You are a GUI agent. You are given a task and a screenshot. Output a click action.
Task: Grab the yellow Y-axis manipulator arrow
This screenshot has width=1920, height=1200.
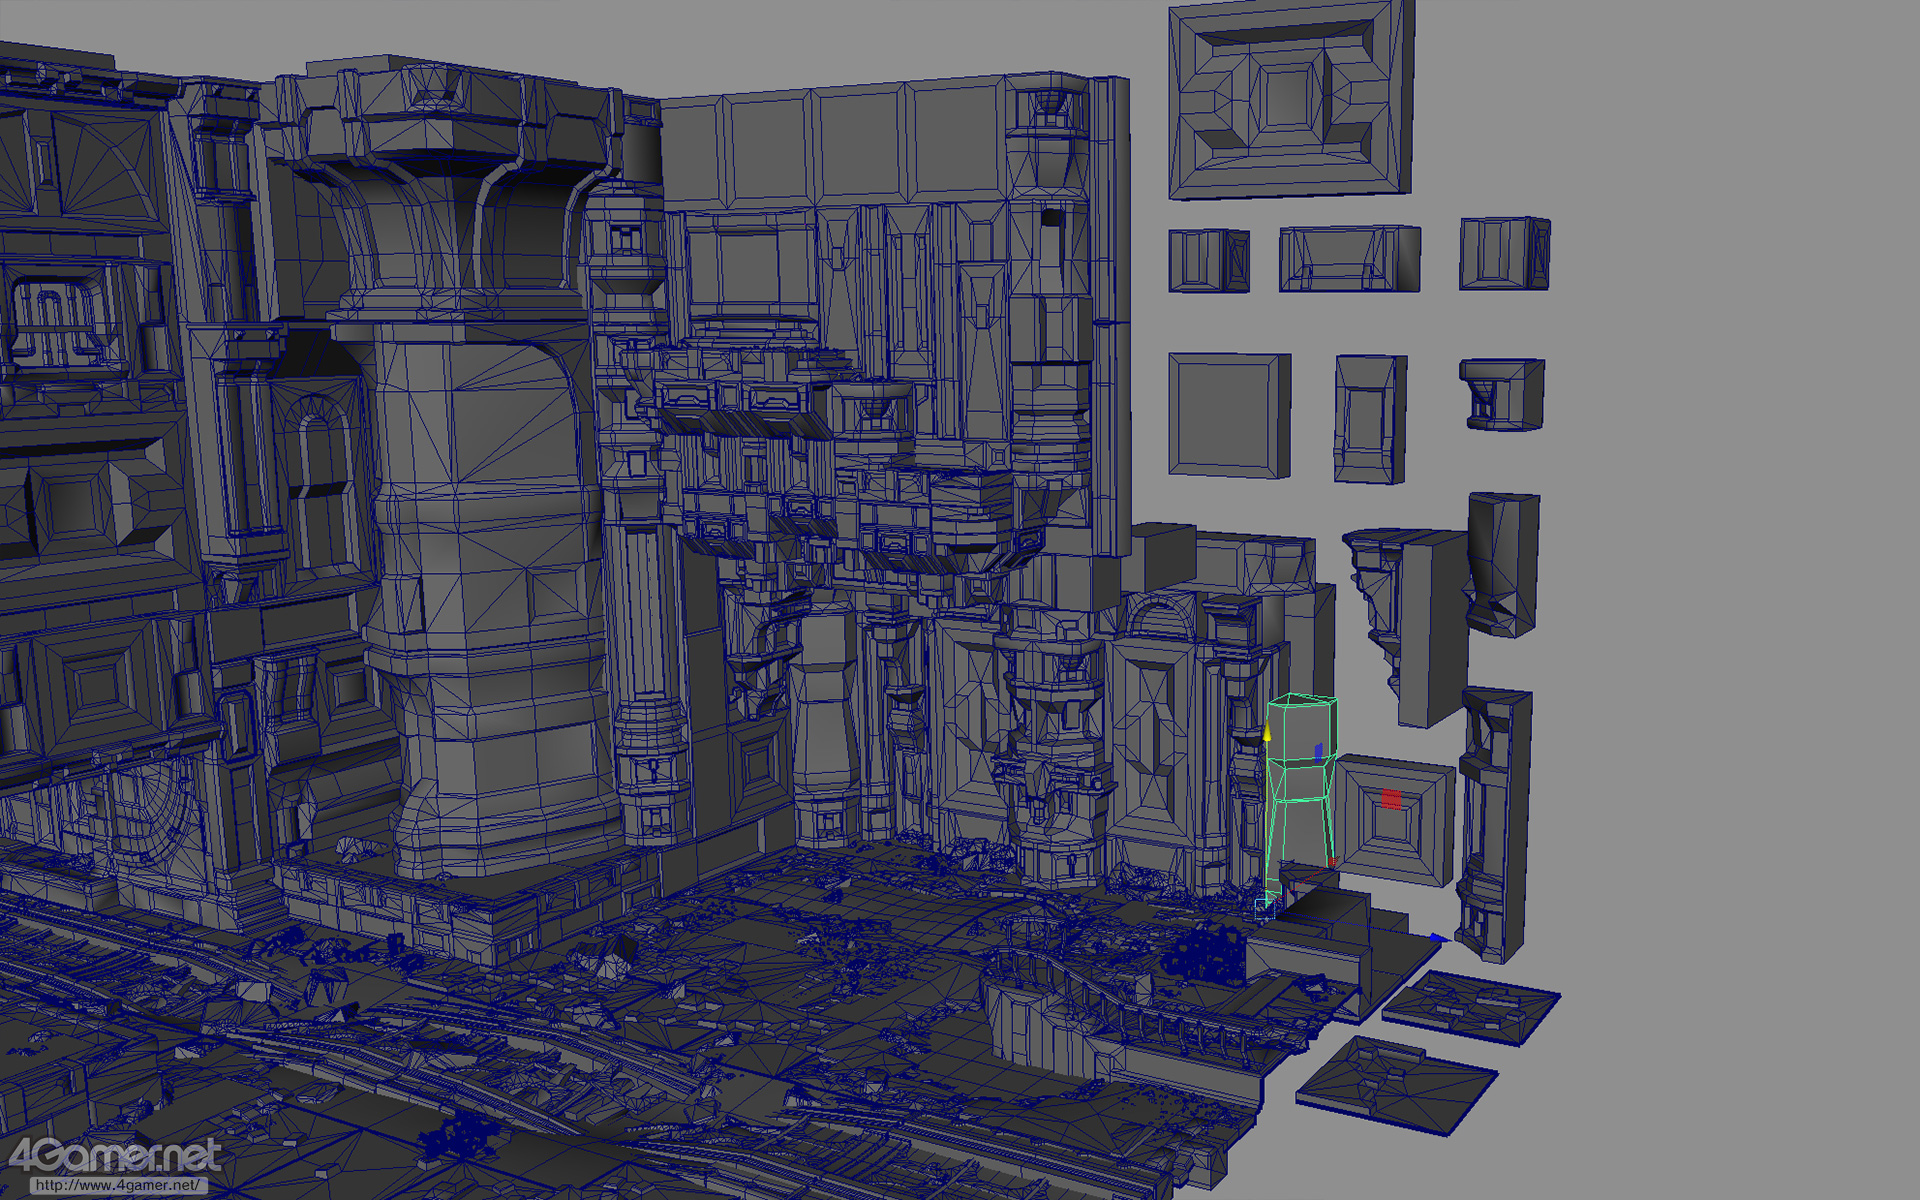pyautogui.click(x=1267, y=733)
